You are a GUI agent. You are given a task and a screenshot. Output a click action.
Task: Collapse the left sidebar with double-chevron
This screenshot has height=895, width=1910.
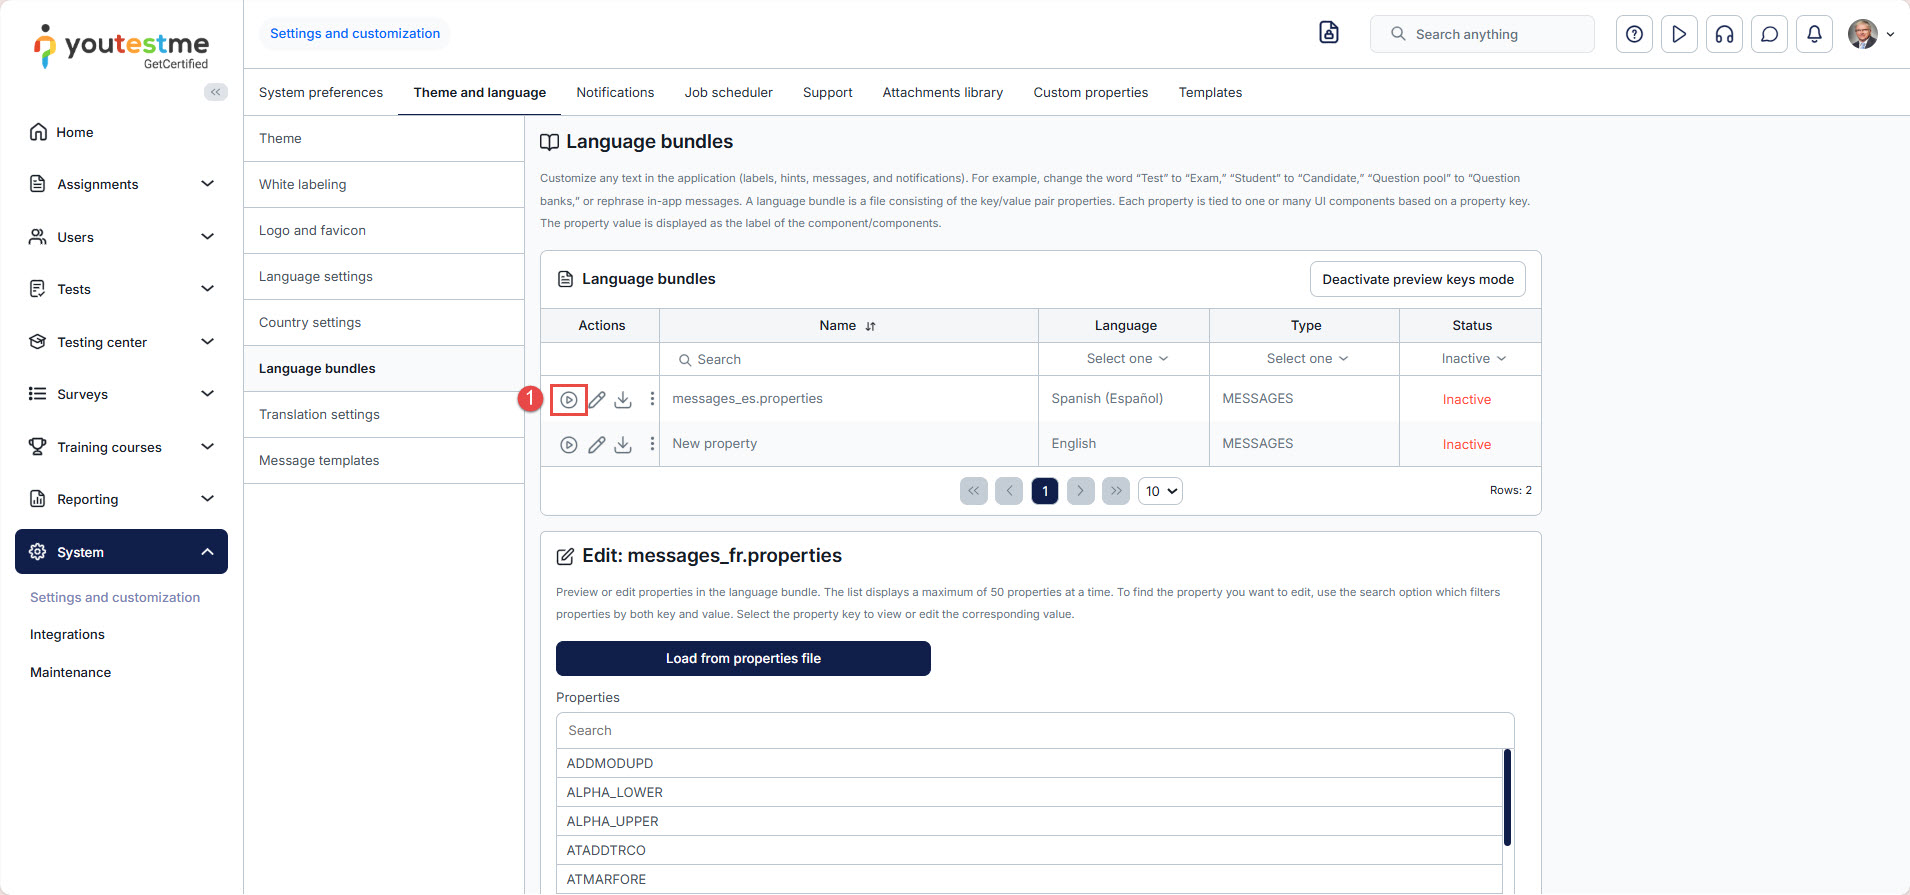pos(215,92)
